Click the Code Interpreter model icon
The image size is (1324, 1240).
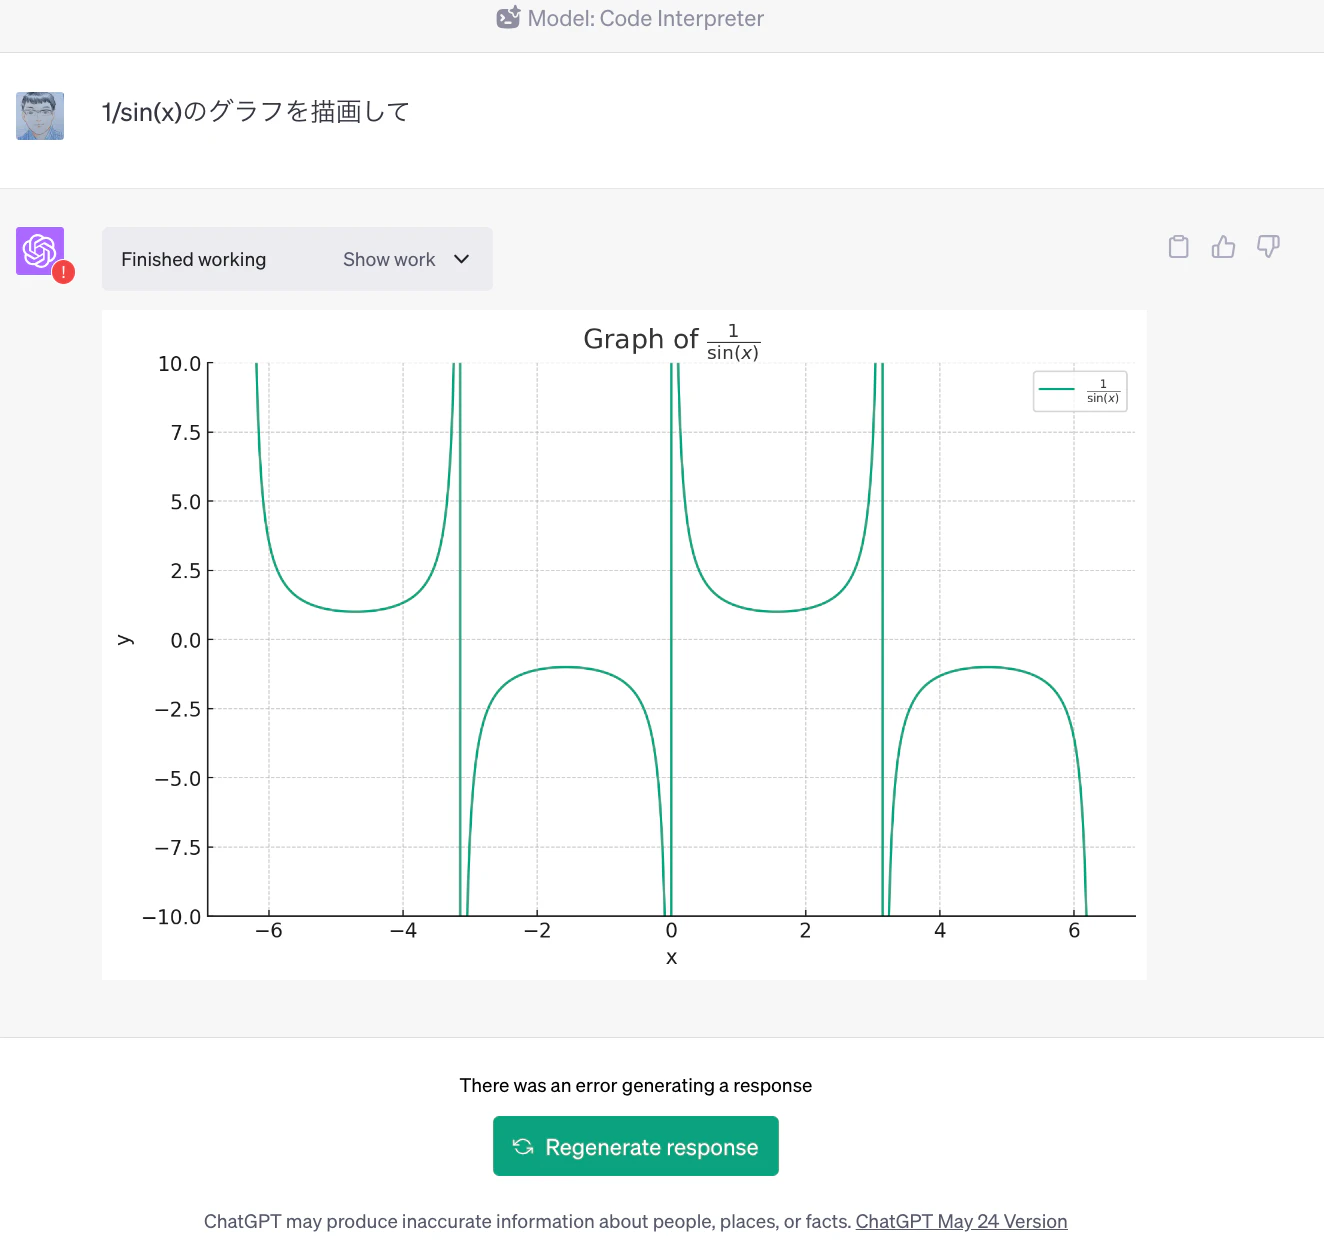pos(508,18)
